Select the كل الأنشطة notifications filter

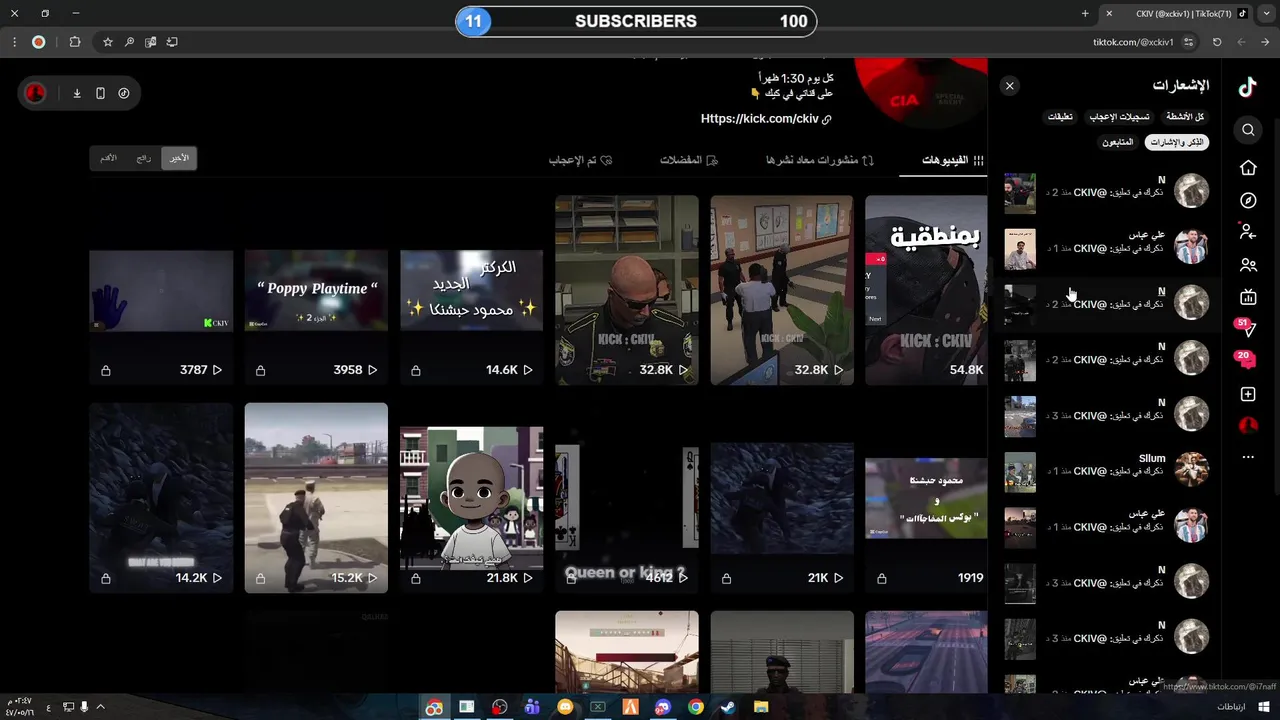coord(1185,117)
